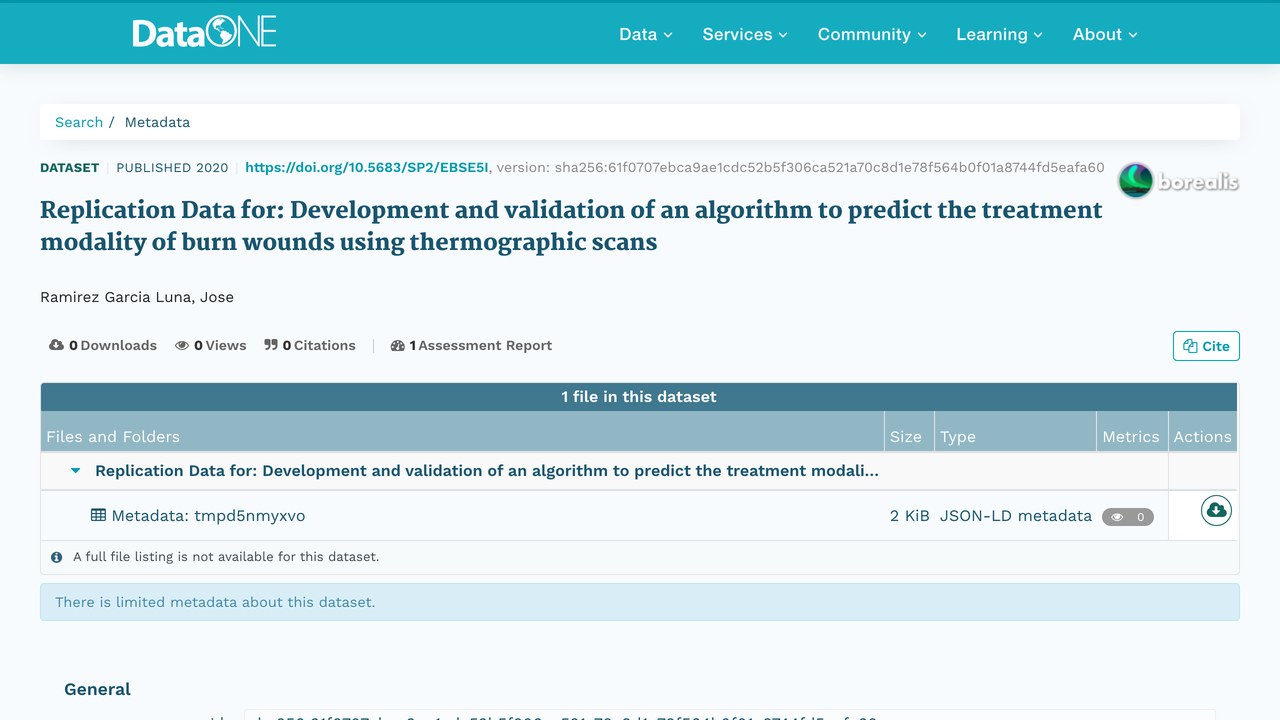Click the 1 file in this dataset header
This screenshot has height=720, width=1280.
(639, 397)
